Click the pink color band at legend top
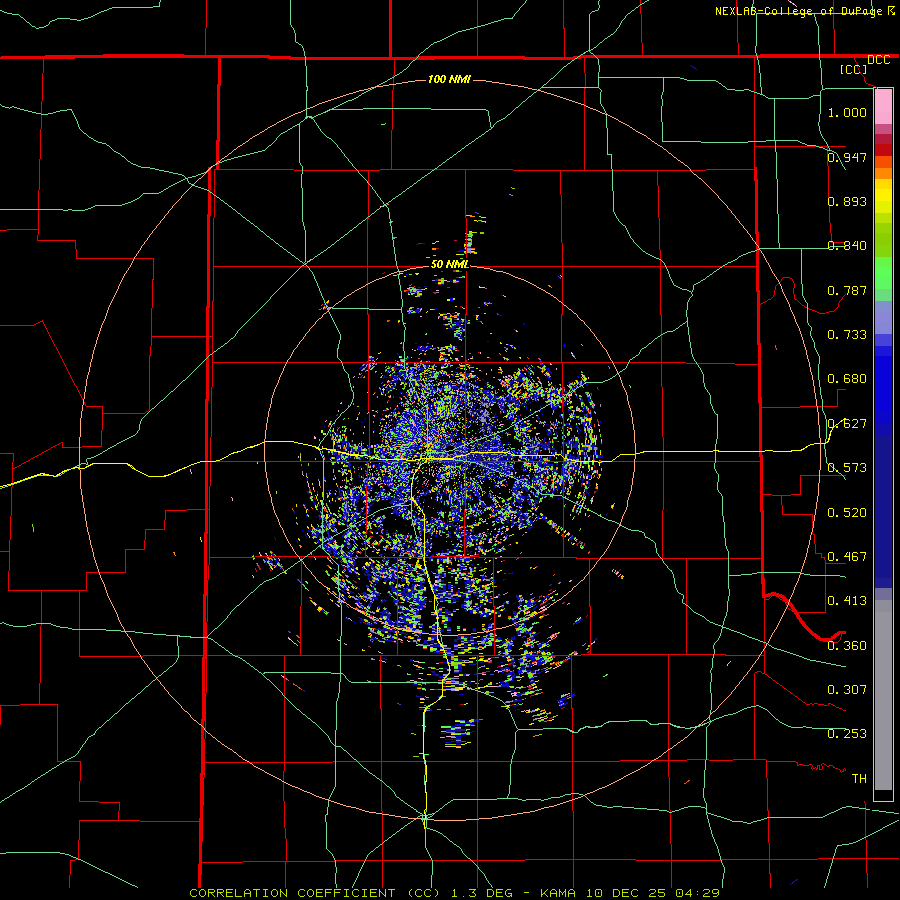Viewport: 900px width, 900px height. coord(883,106)
